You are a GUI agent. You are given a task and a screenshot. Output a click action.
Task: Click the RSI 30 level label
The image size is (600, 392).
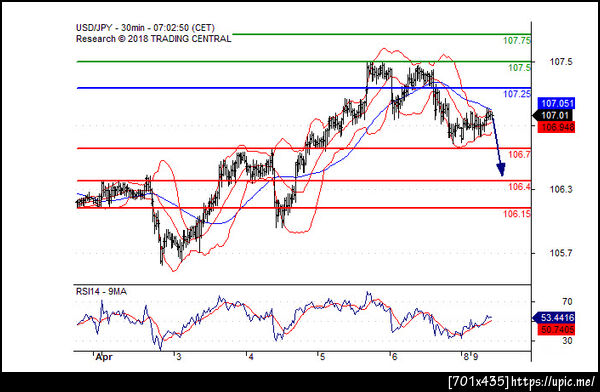point(567,341)
